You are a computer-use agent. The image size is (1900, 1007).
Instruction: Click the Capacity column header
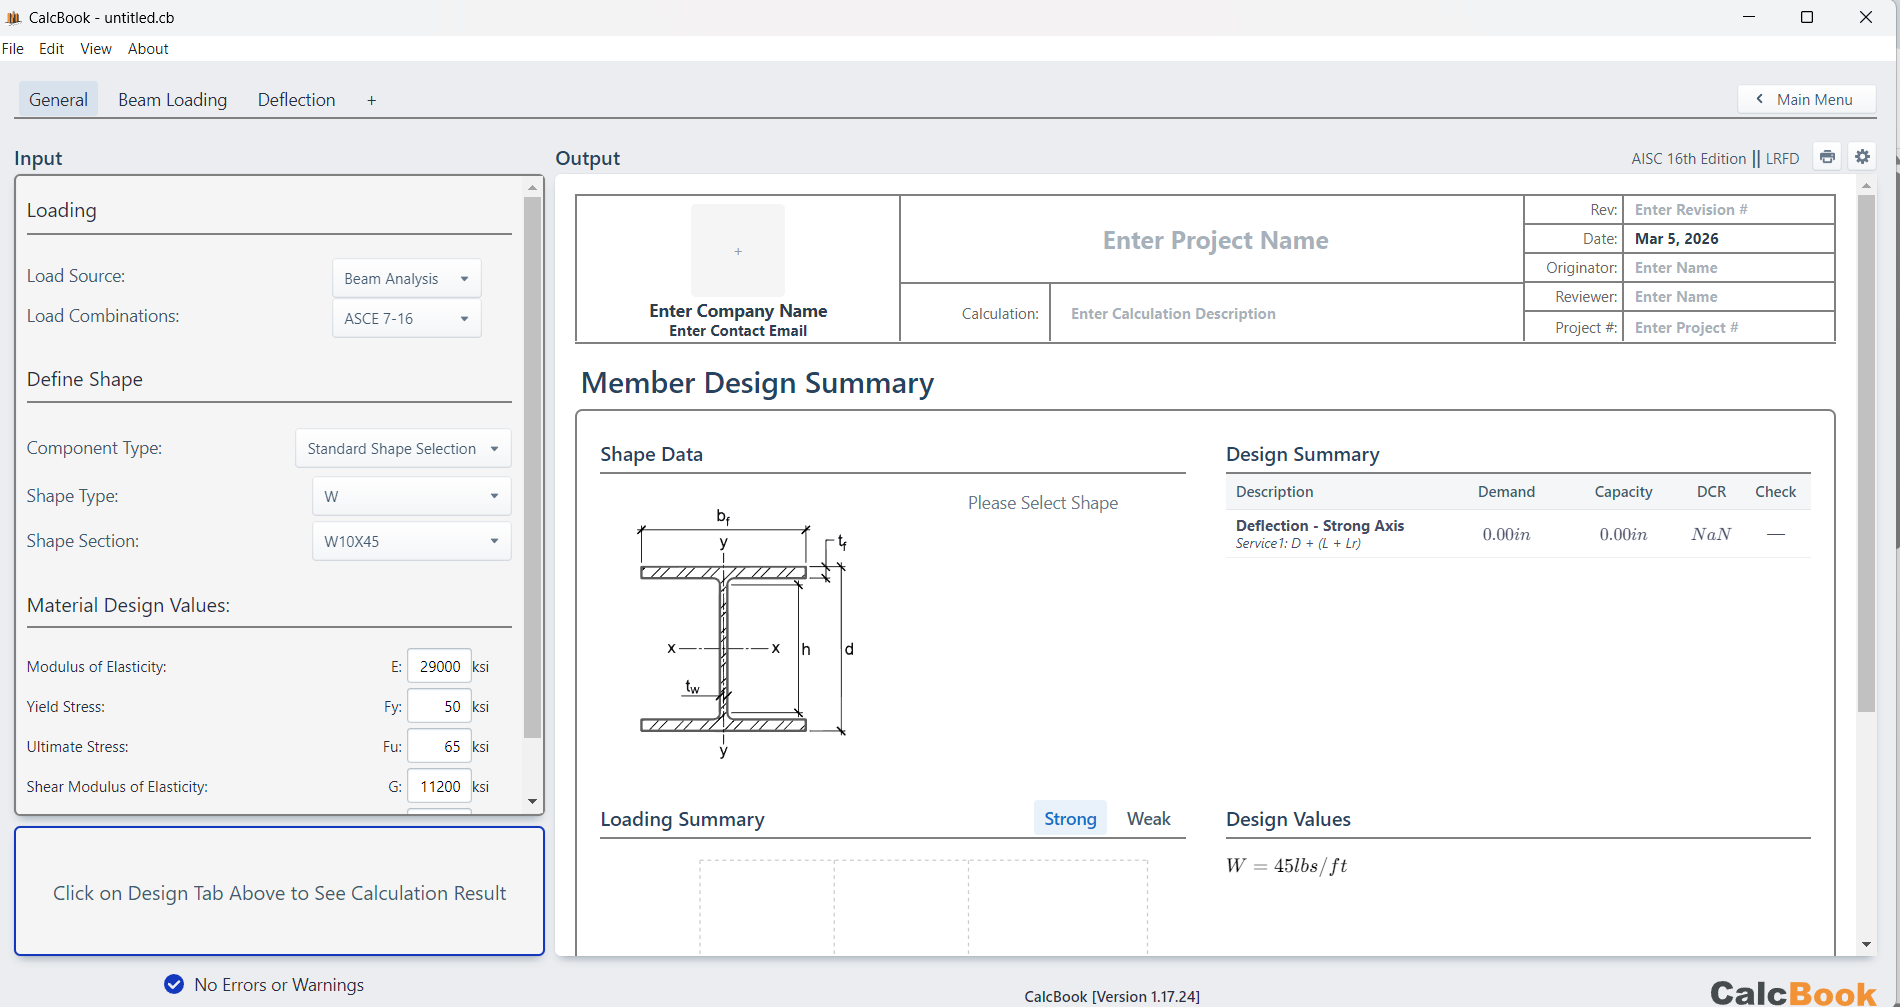[x=1623, y=492]
